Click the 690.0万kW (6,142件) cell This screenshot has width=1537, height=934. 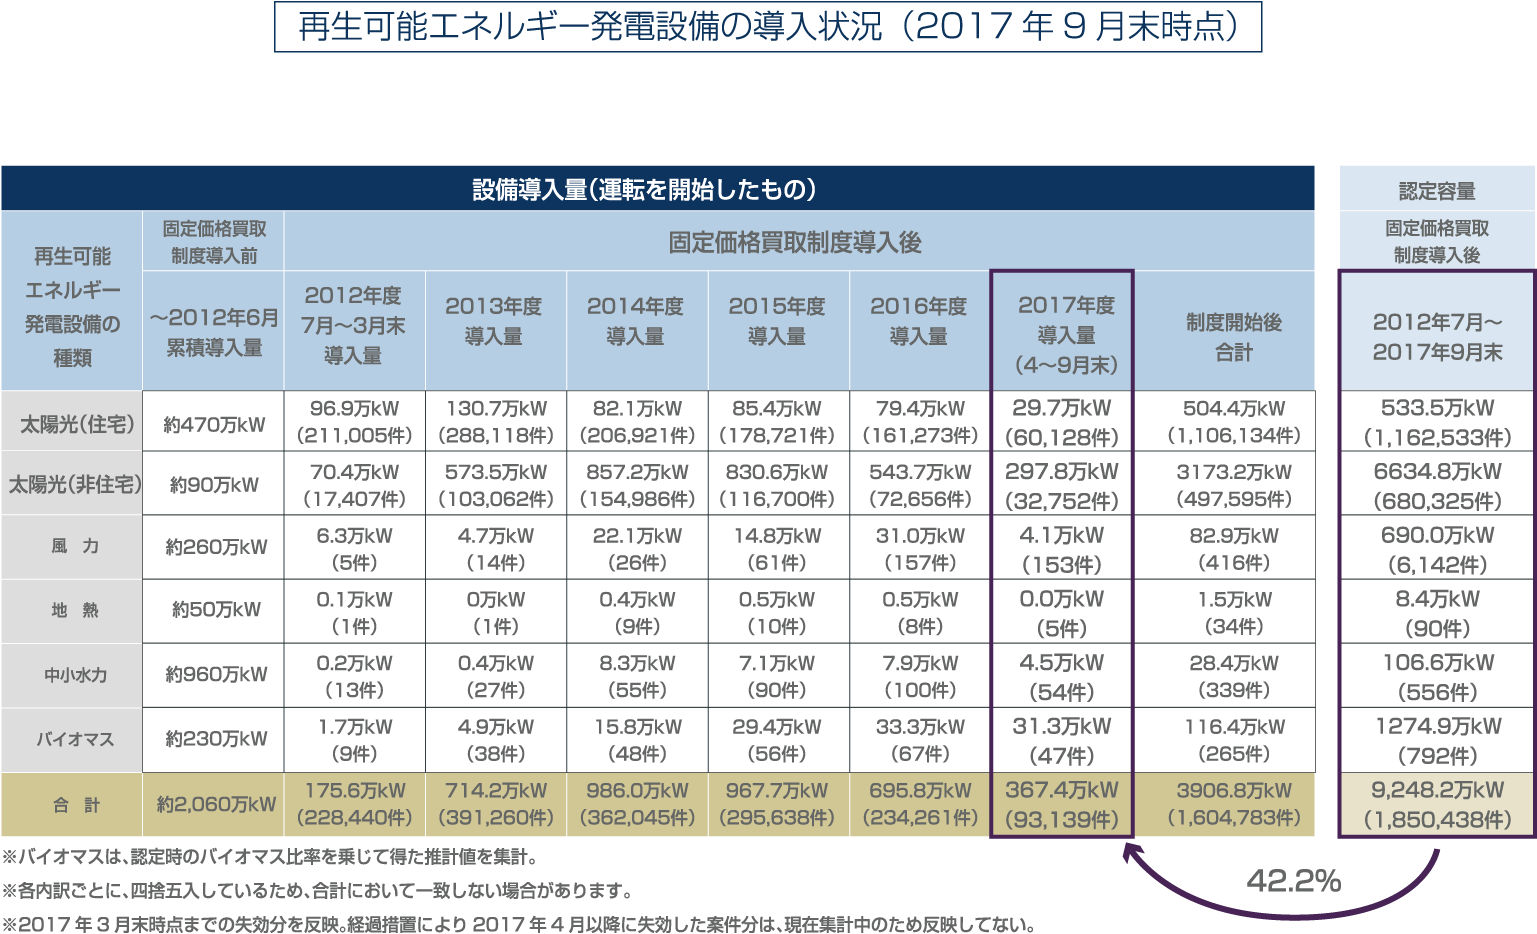(1437, 548)
